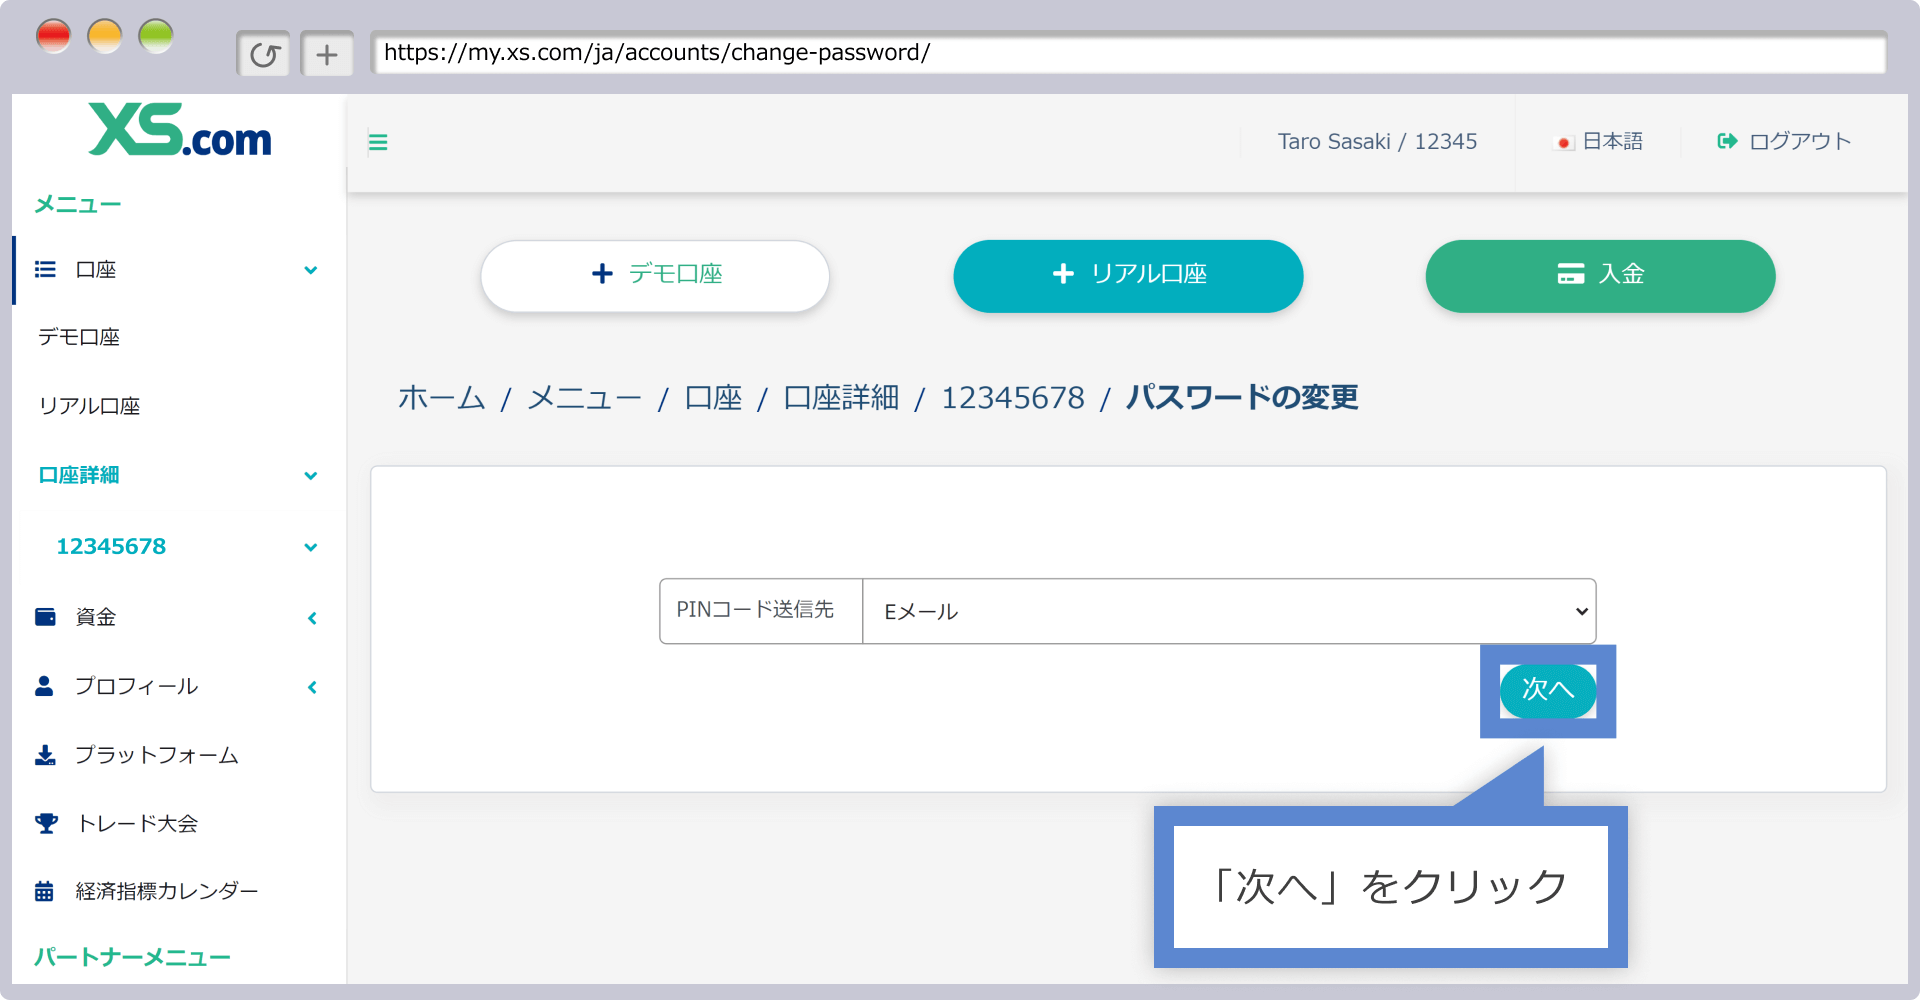Click the PINコード送信先 label
This screenshot has height=1000, width=1920.
click(755, 610)
